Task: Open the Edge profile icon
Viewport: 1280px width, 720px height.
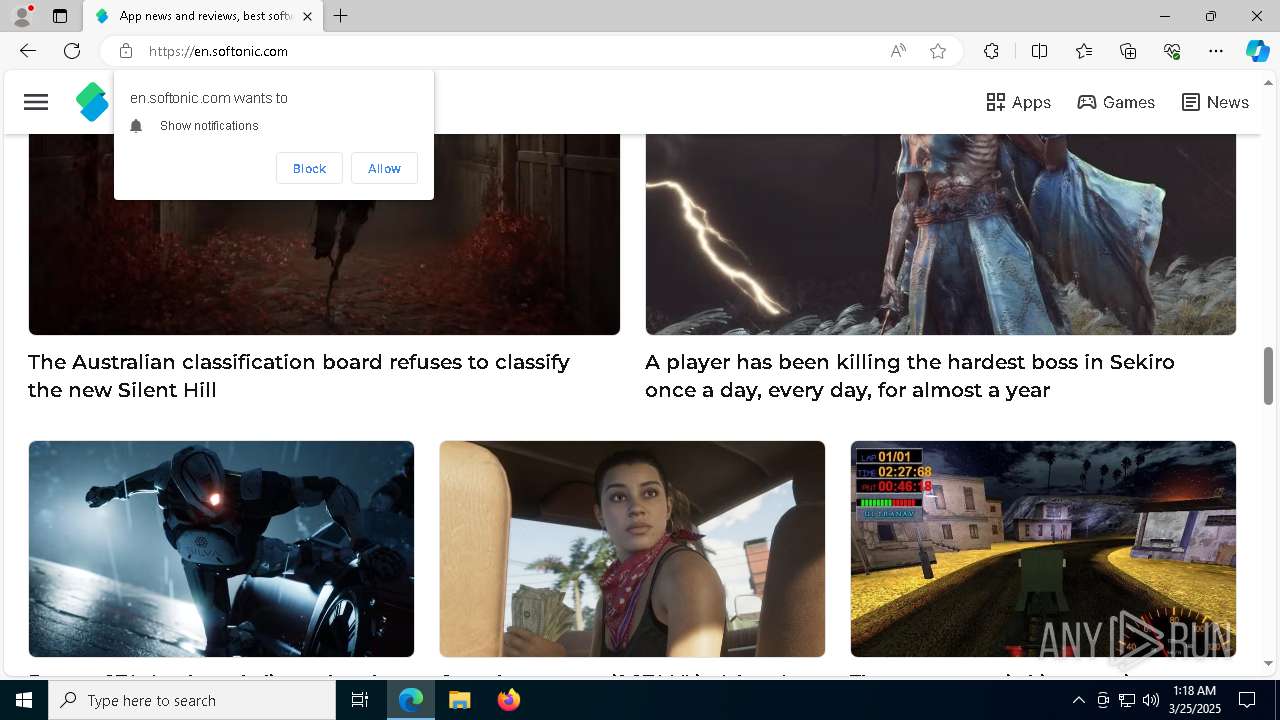Action: tap(22, 16)
